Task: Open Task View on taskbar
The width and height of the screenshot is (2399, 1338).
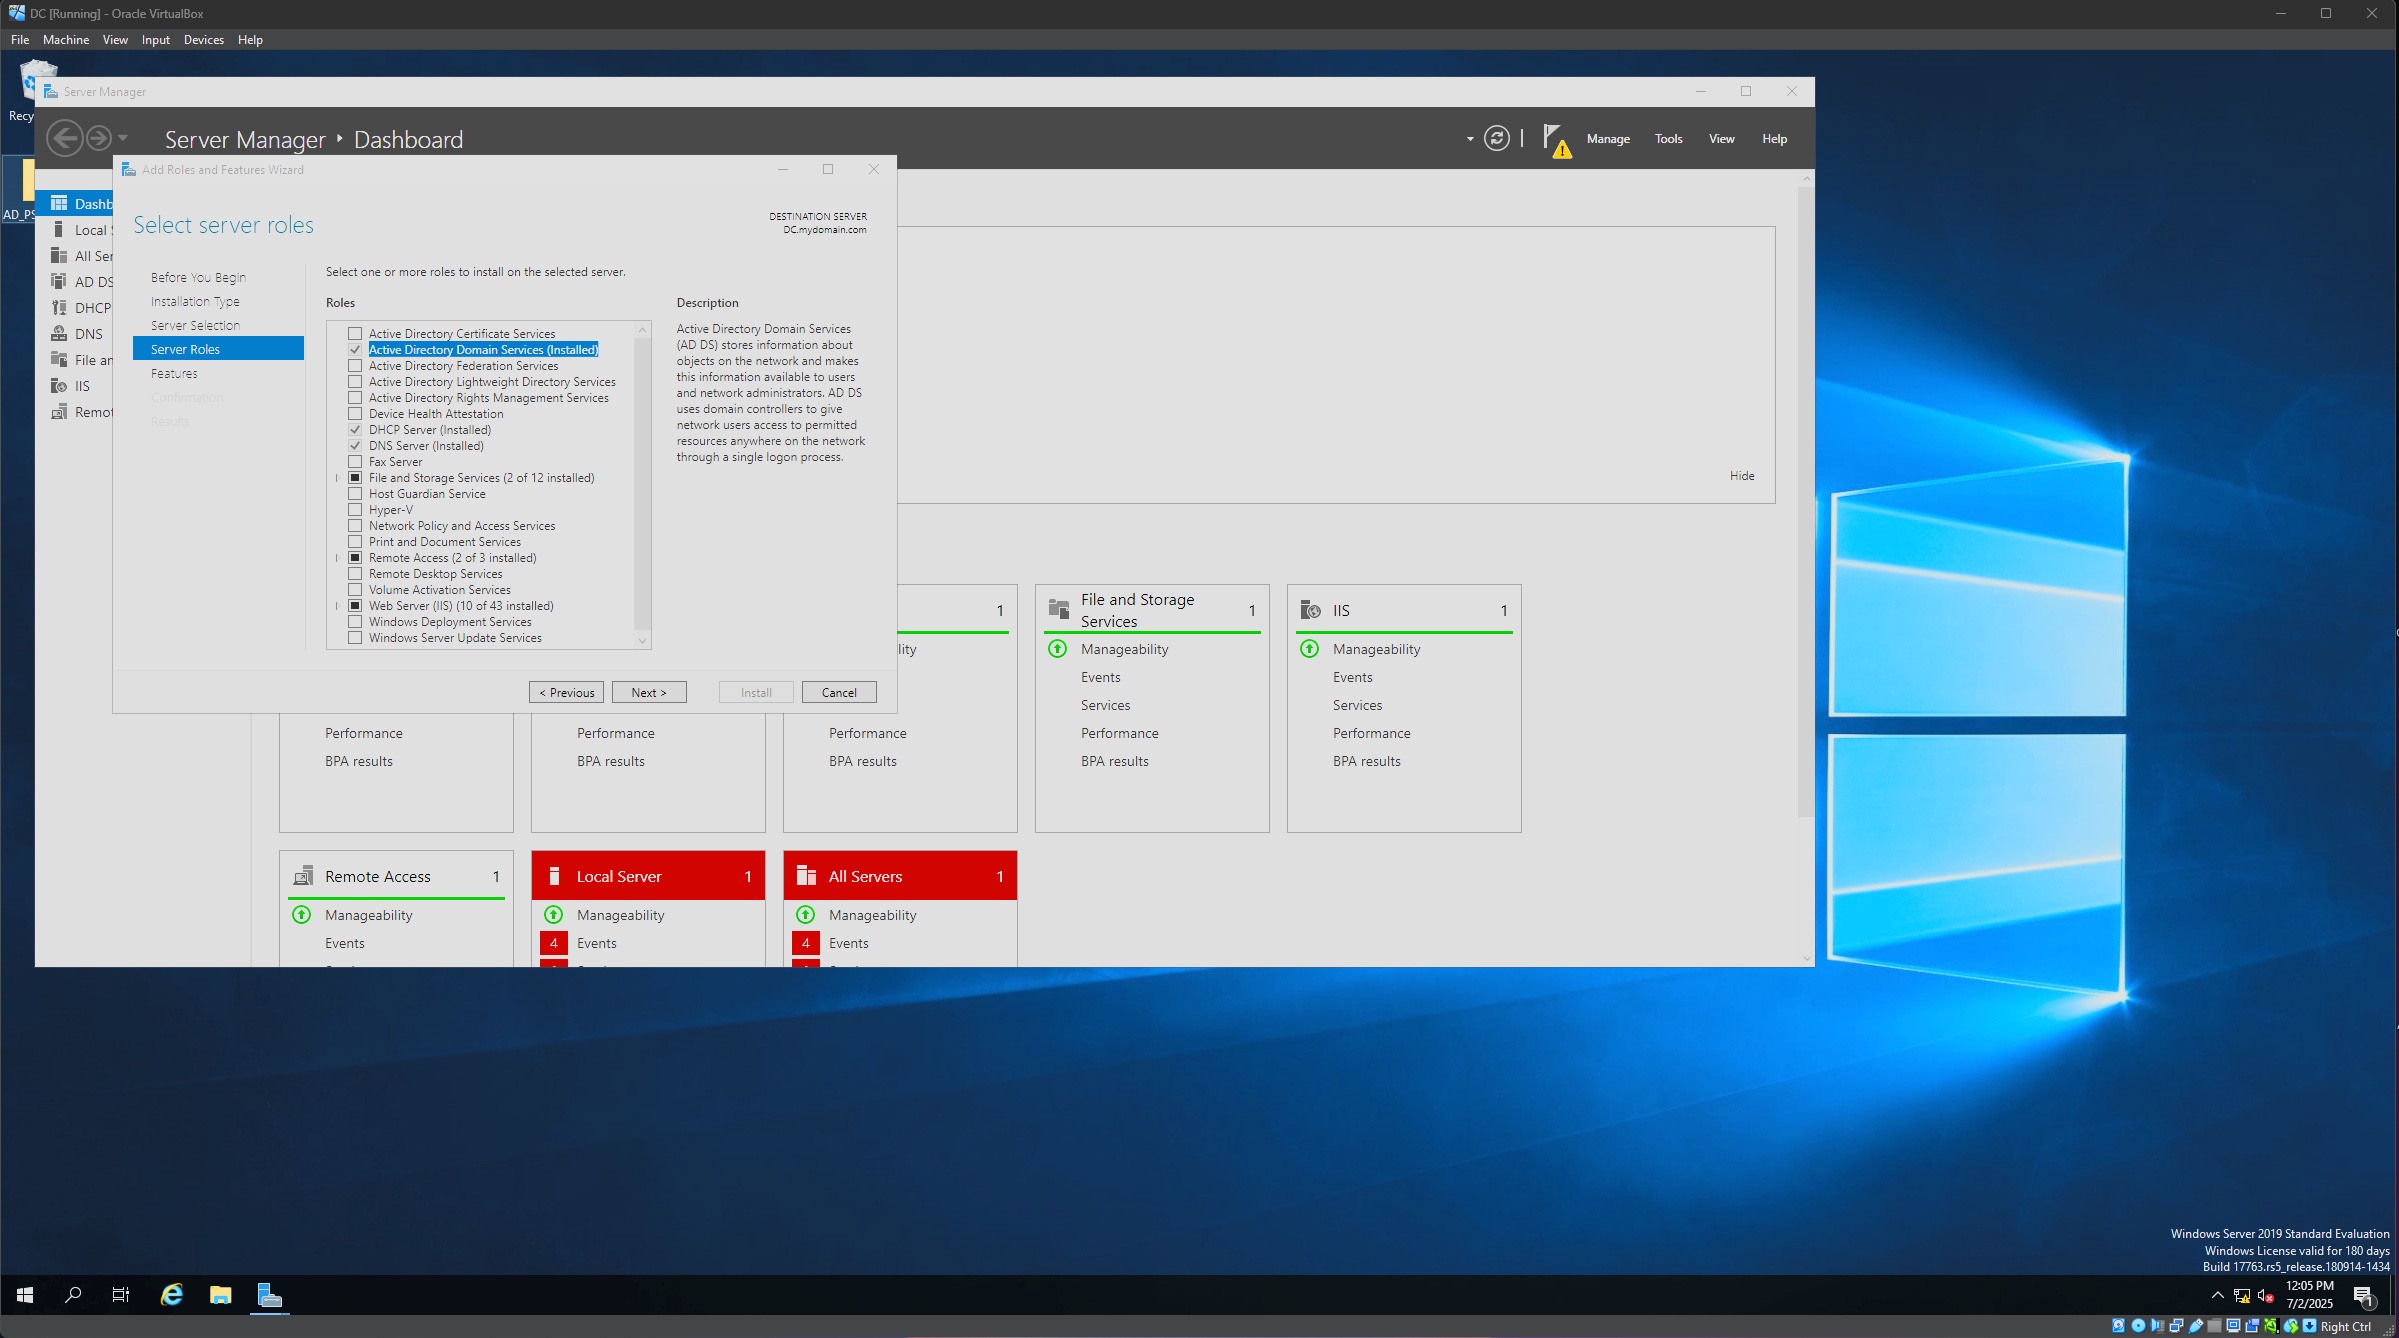Action: point(121,1295)
